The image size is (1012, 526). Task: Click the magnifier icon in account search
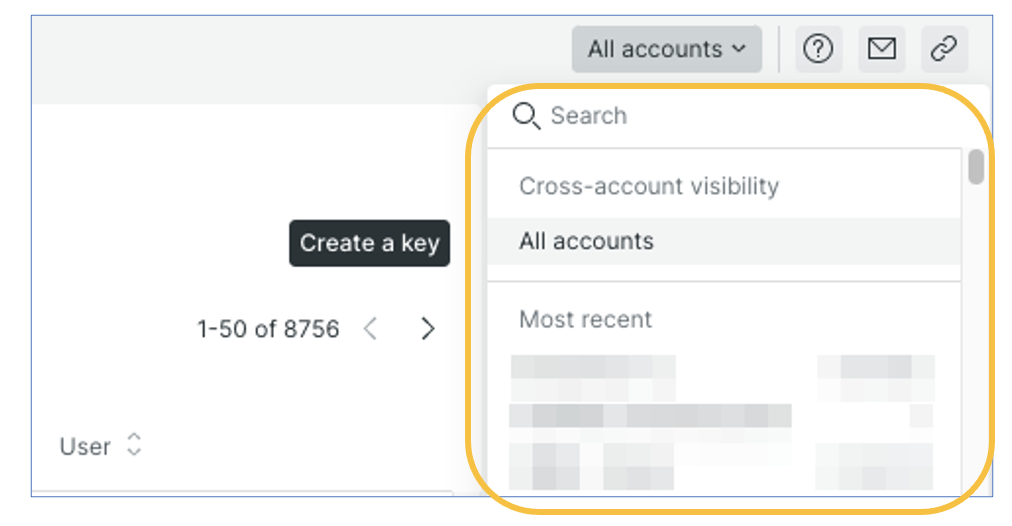click(x=526, y=116)
